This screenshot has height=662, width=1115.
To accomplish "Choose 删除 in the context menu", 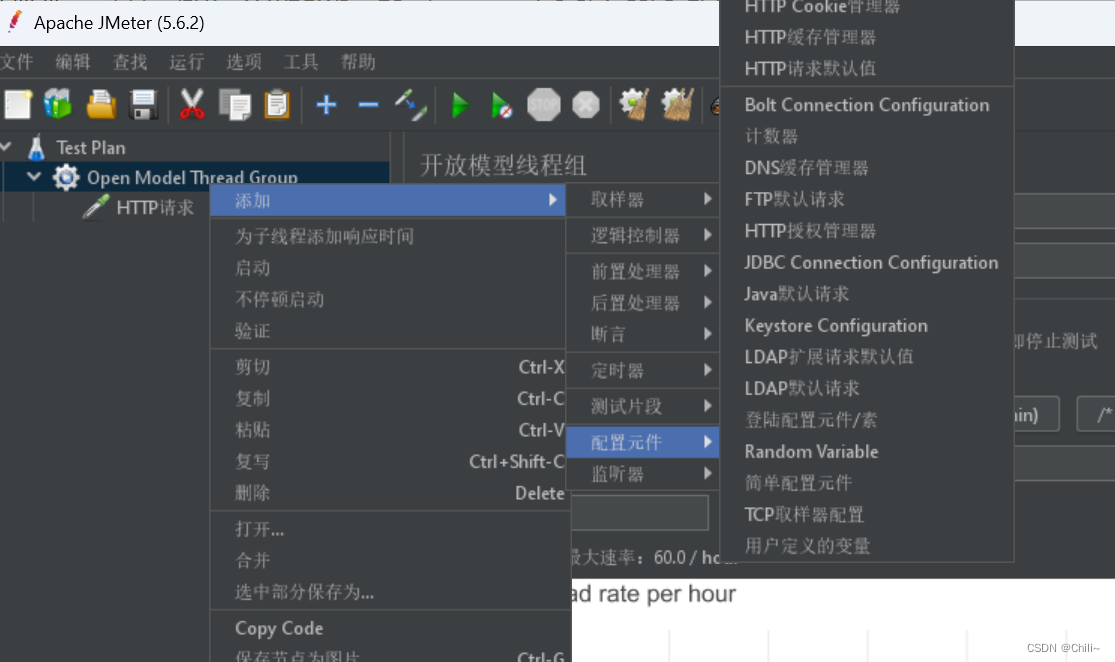I will (x=388, y=493).
